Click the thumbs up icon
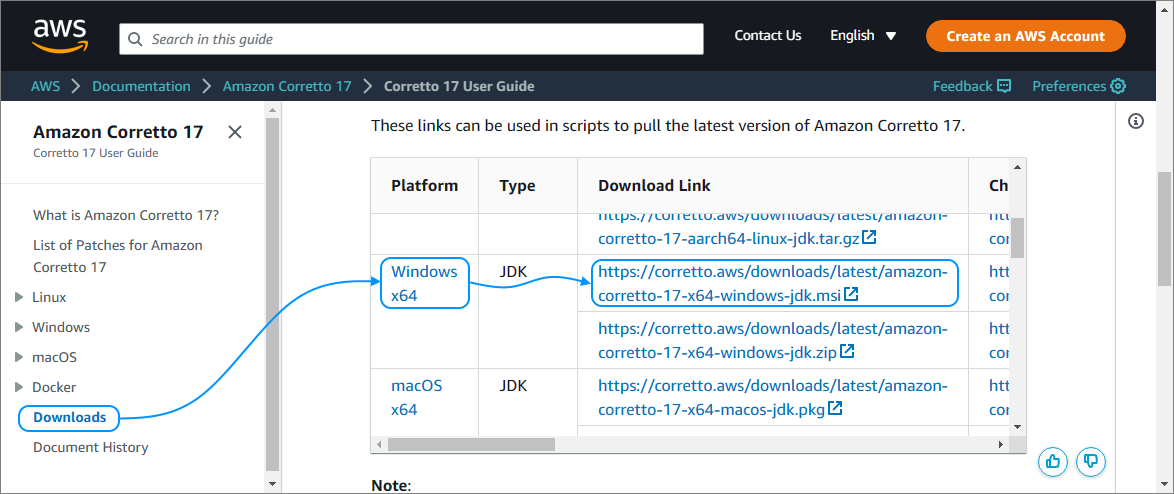 coord(1053,461)
